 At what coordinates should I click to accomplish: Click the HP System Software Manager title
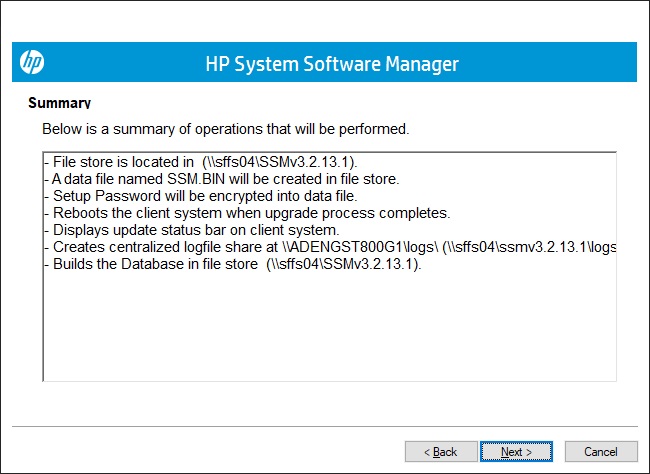331,64
